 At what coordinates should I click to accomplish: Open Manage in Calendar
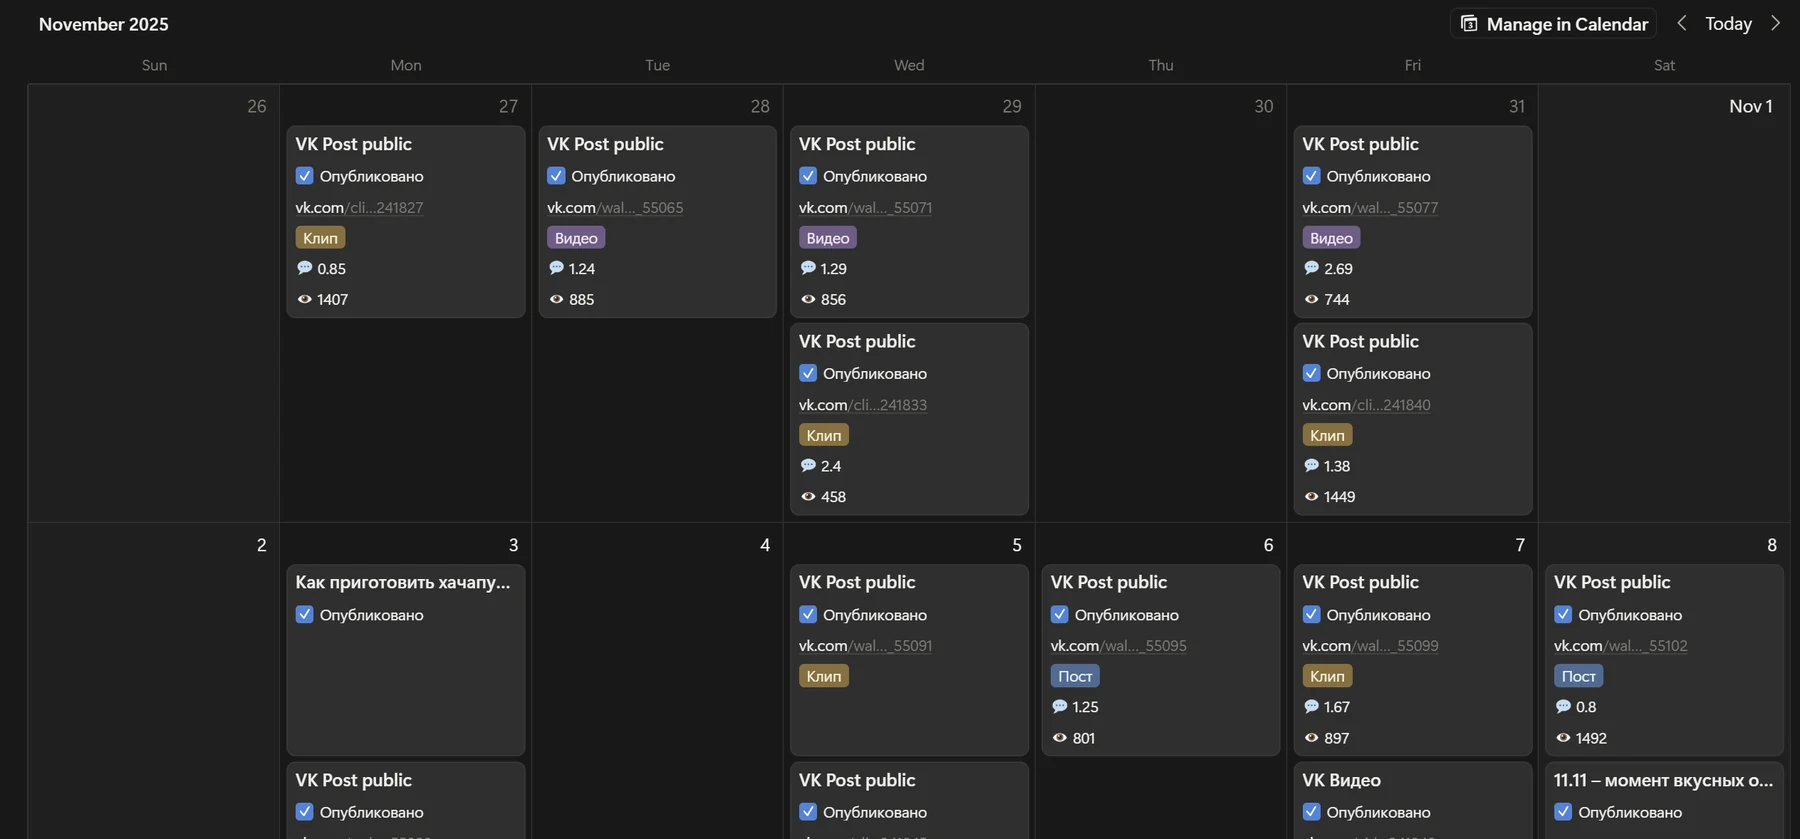click(1553, 23)
